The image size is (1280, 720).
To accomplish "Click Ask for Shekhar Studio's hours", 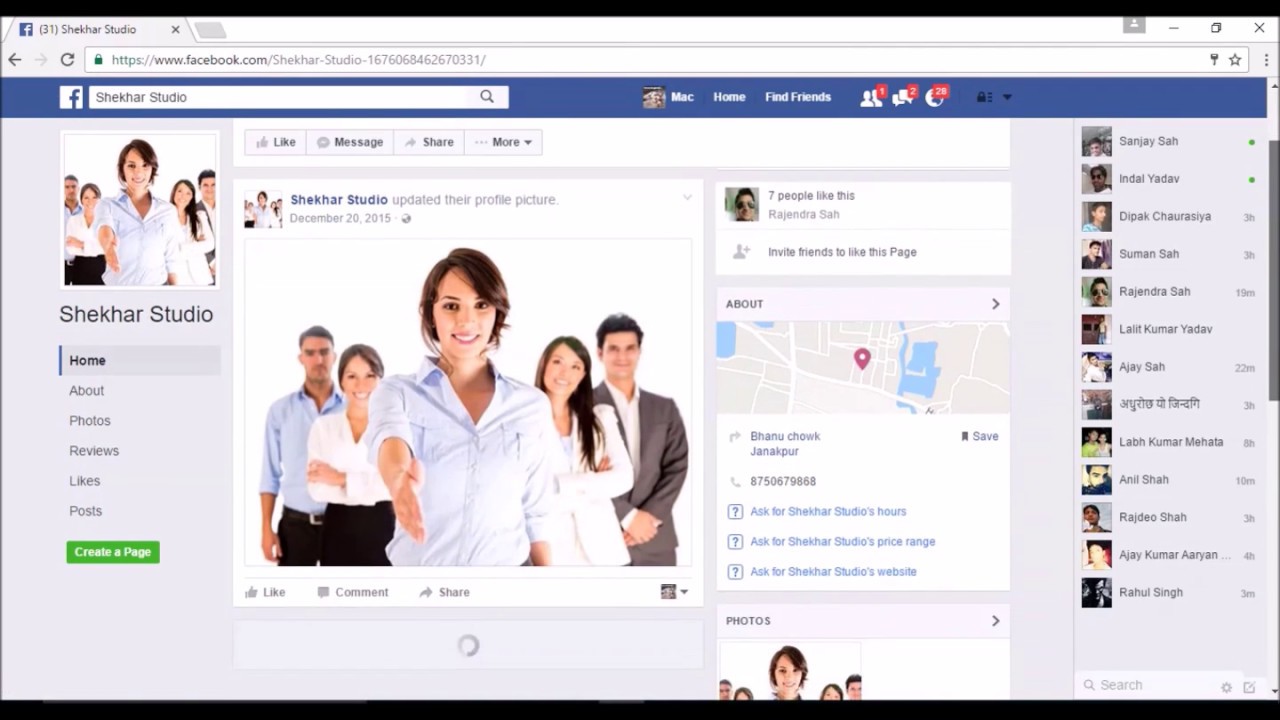I will click(828, 511).
